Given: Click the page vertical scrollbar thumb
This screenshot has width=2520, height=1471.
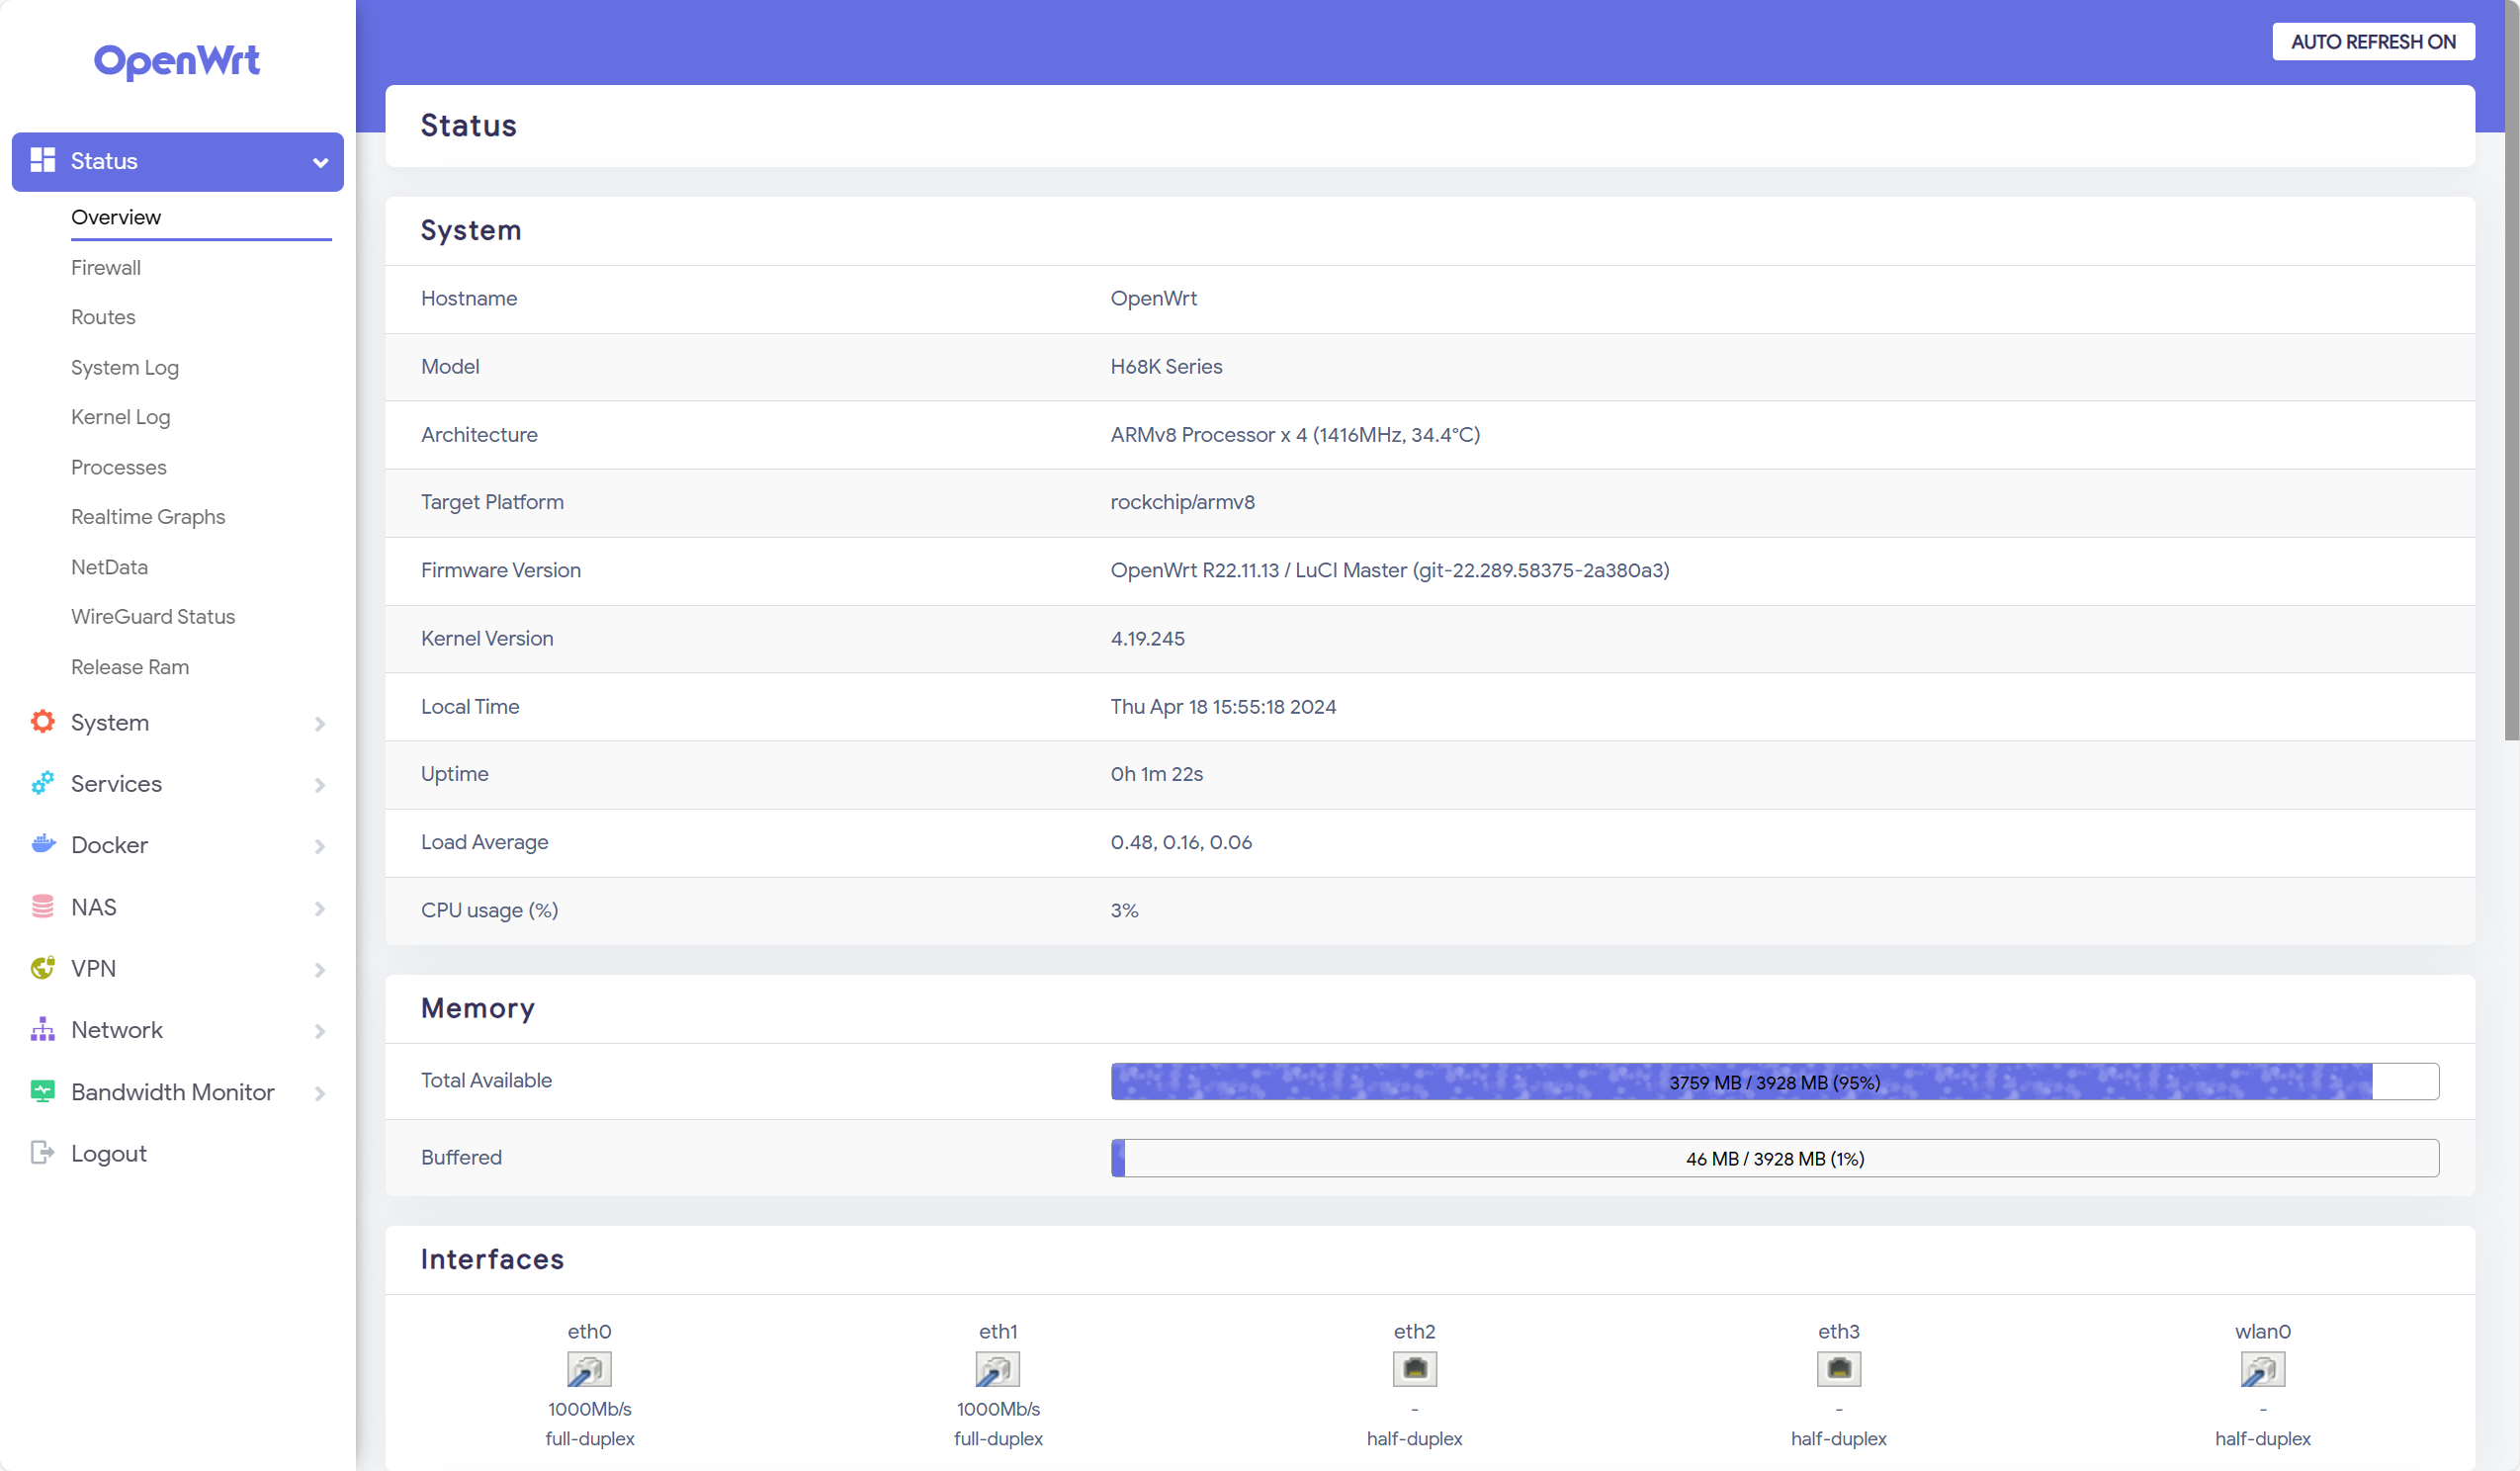Looking at the screenshot, I should point(2511,370).
